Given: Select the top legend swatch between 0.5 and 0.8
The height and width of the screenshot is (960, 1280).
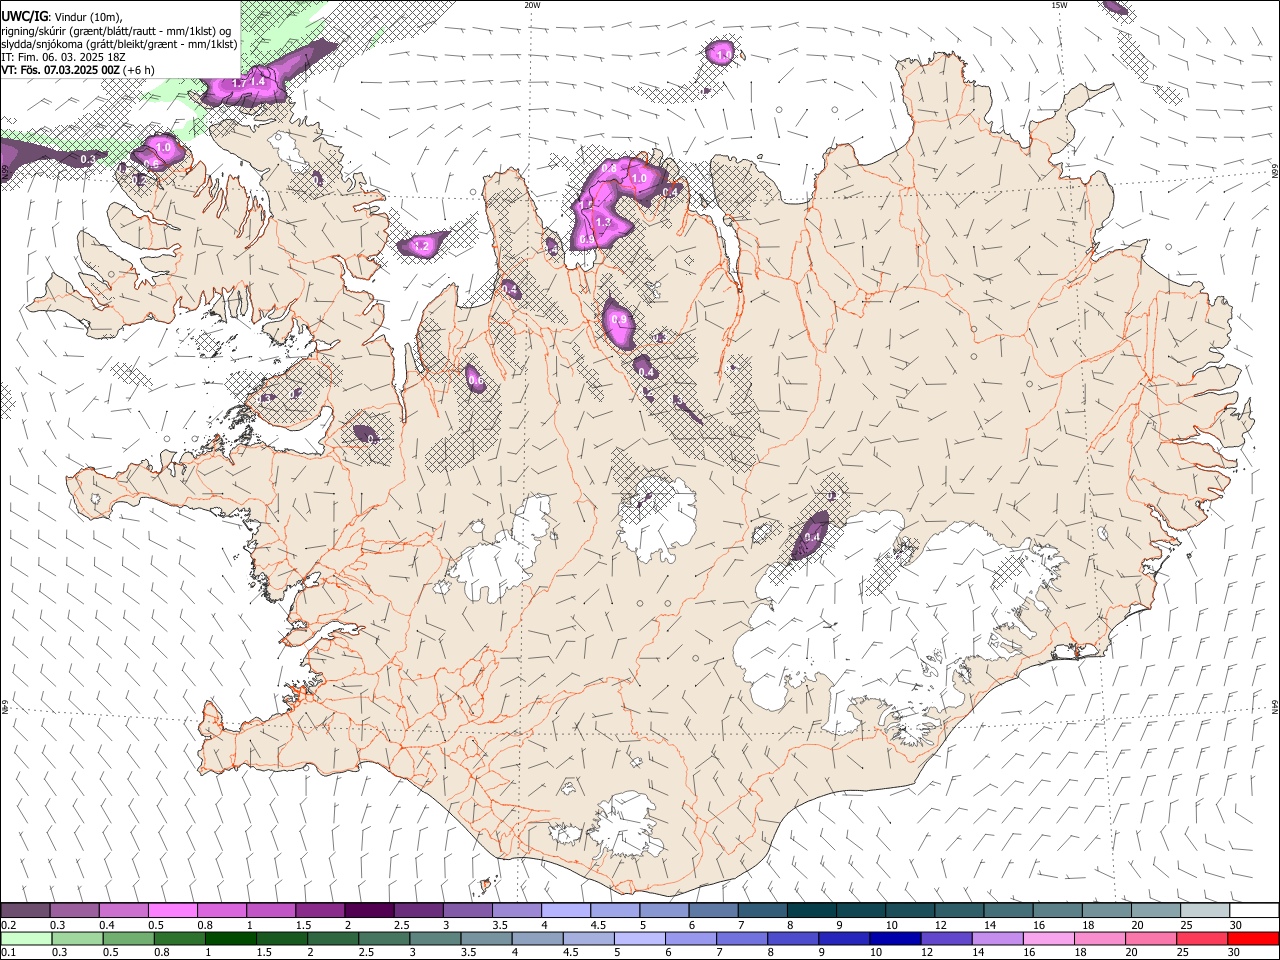Looking at the screenshot, I should [x=173, y=910].
